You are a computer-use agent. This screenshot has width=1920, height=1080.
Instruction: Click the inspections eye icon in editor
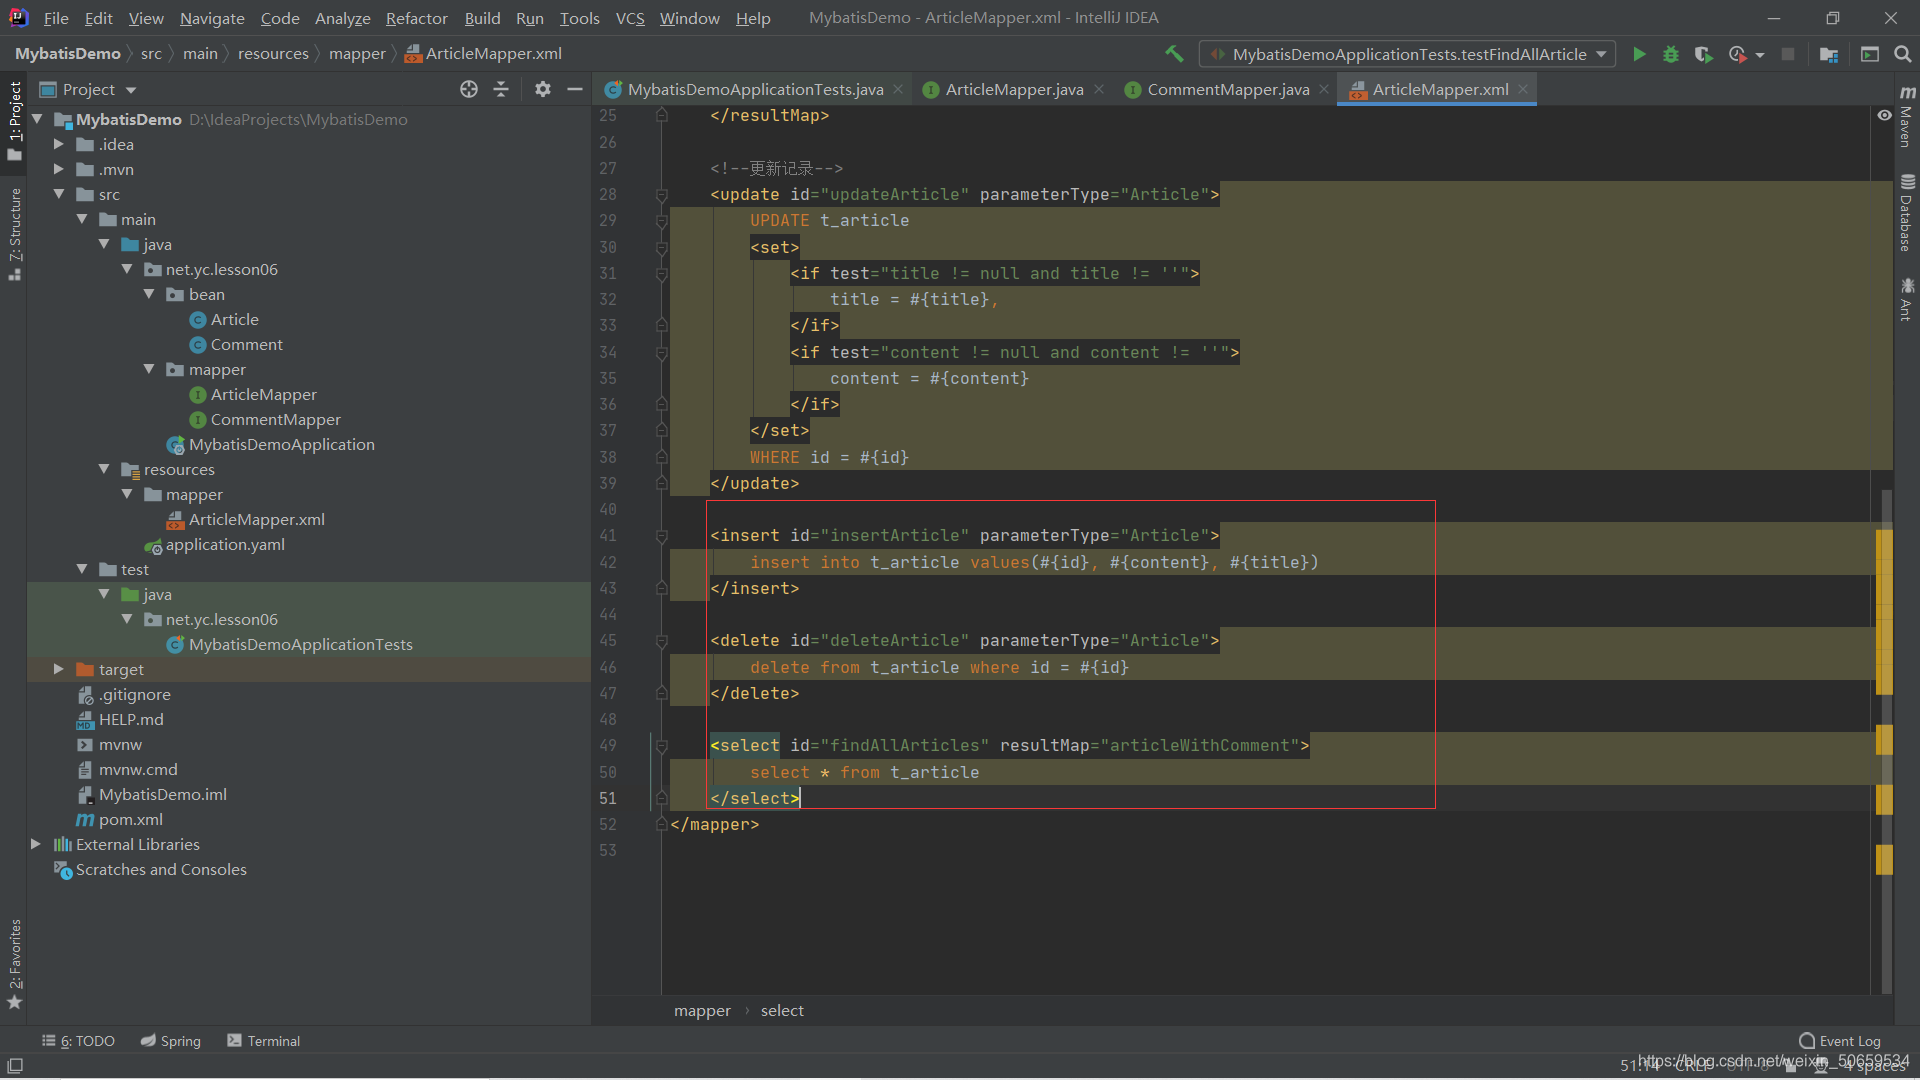pos(1884,116)
